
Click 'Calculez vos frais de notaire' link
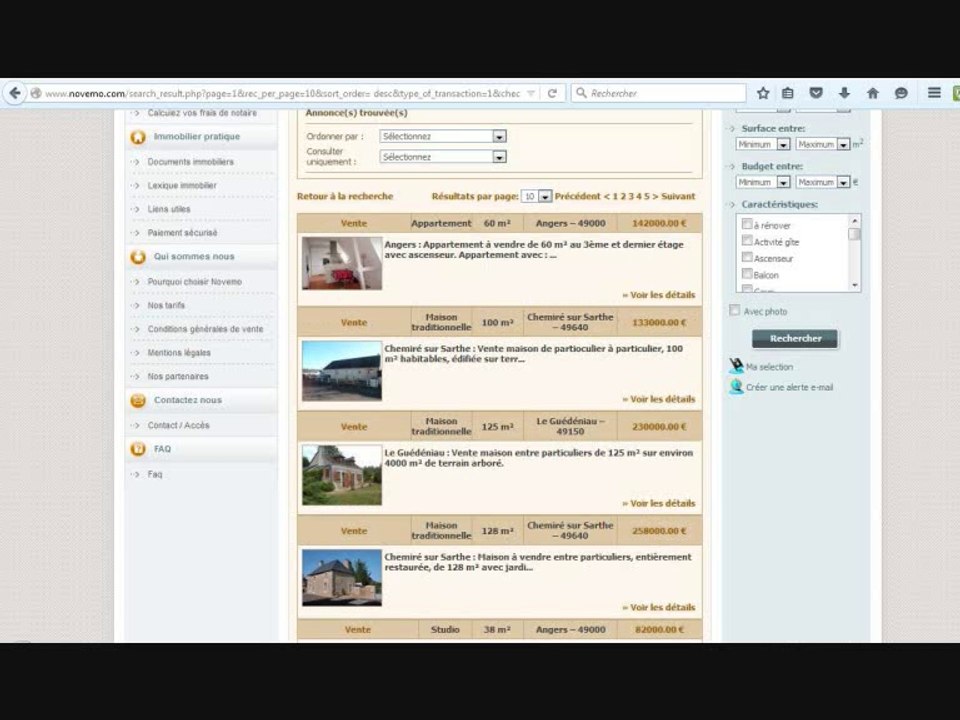coord(202,113)
